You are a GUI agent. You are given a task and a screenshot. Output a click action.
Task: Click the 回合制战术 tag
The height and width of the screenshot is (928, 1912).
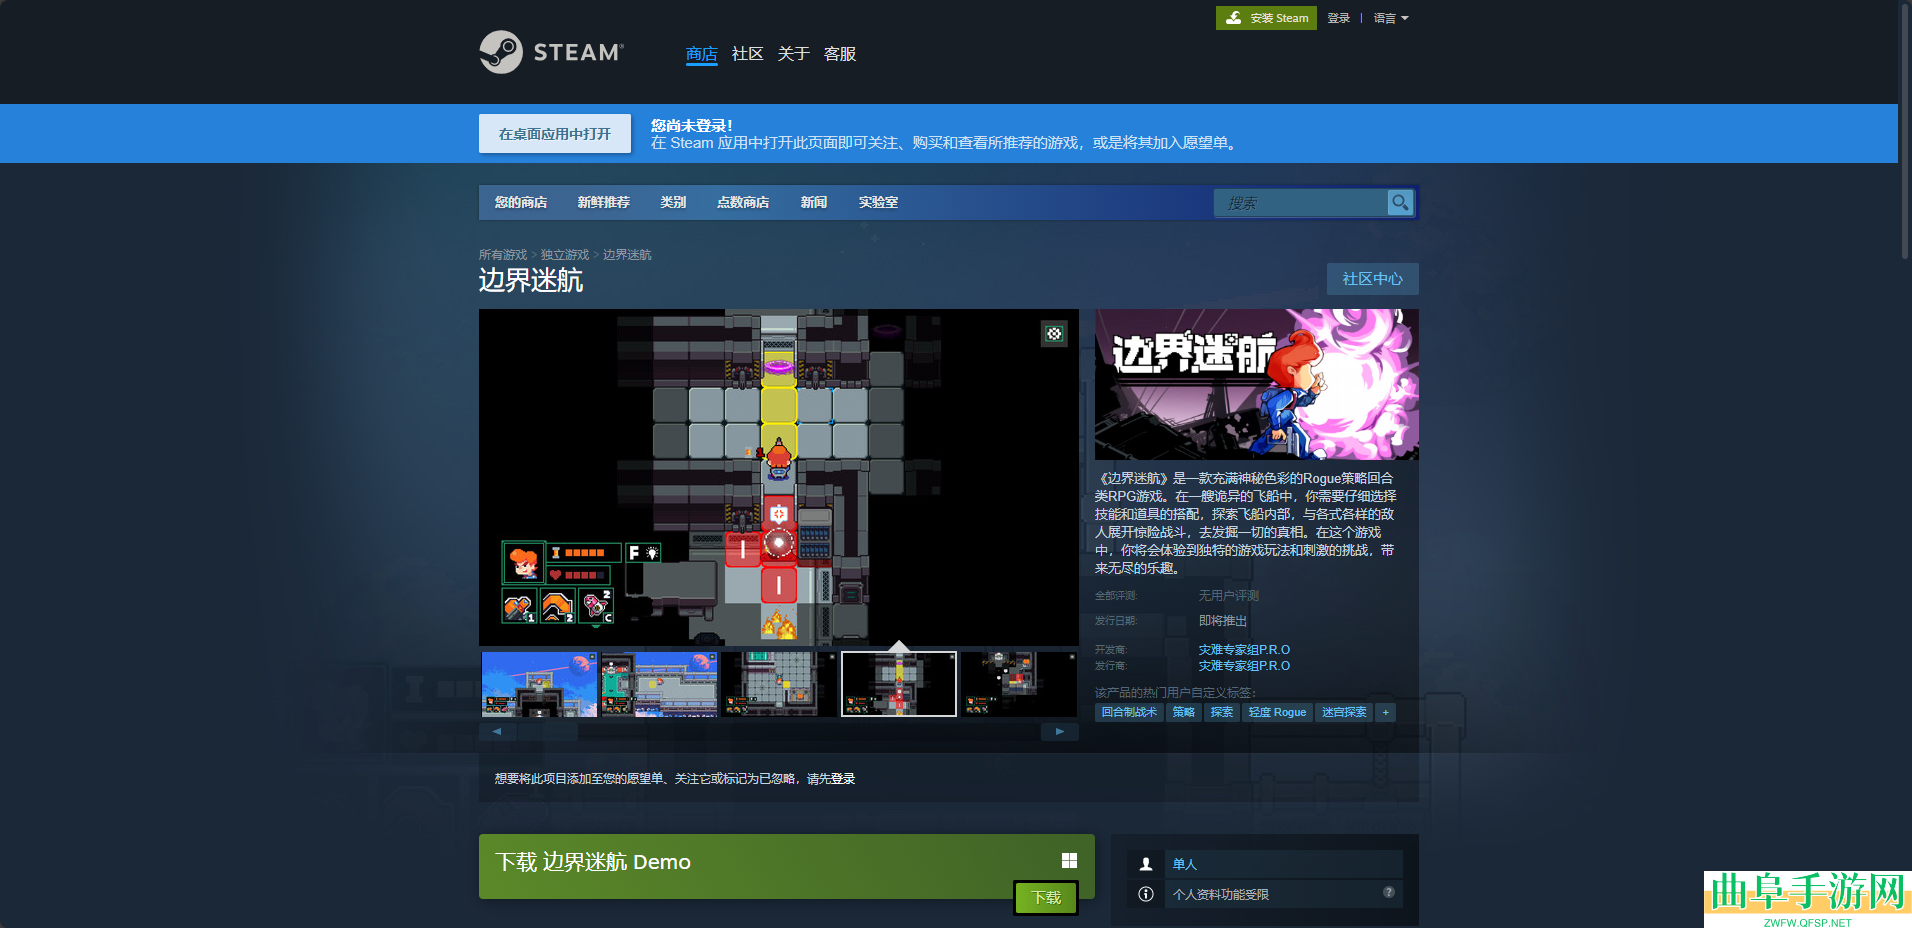pyautogui.click(x=1129, y=712)
